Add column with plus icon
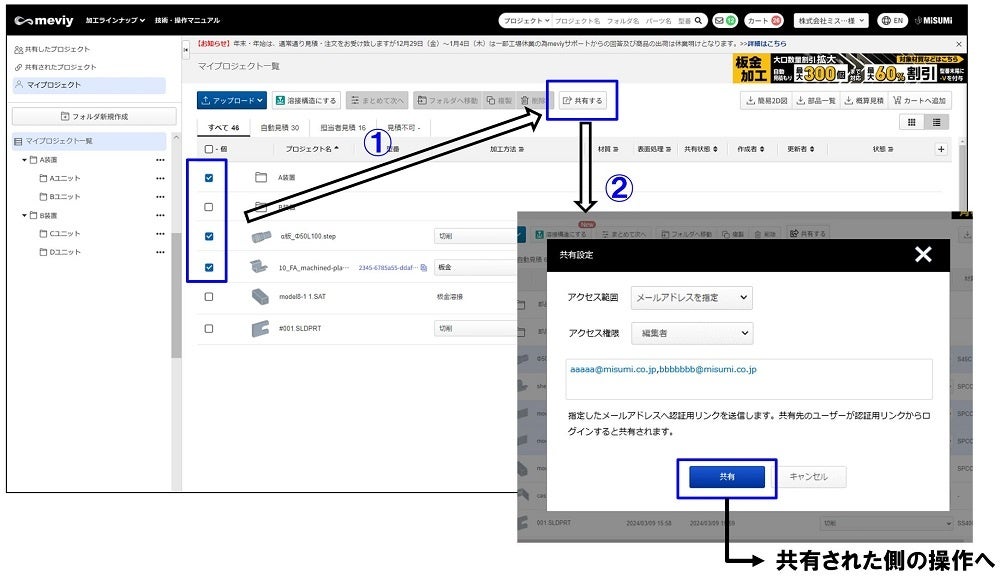The width and height of the screenshot is (1000, 580). (941, 149)
